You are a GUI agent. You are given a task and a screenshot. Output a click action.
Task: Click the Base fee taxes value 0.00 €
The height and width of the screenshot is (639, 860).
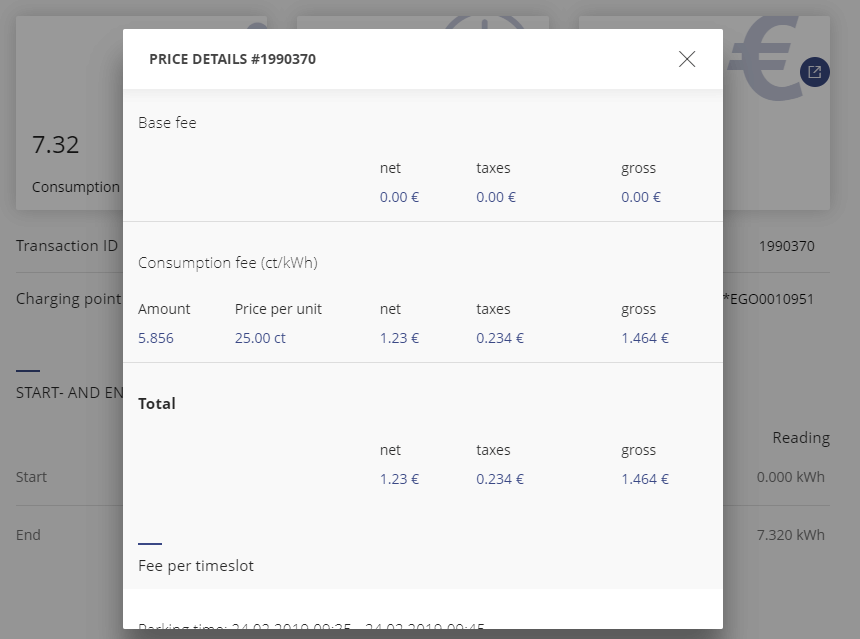[496, 197]
